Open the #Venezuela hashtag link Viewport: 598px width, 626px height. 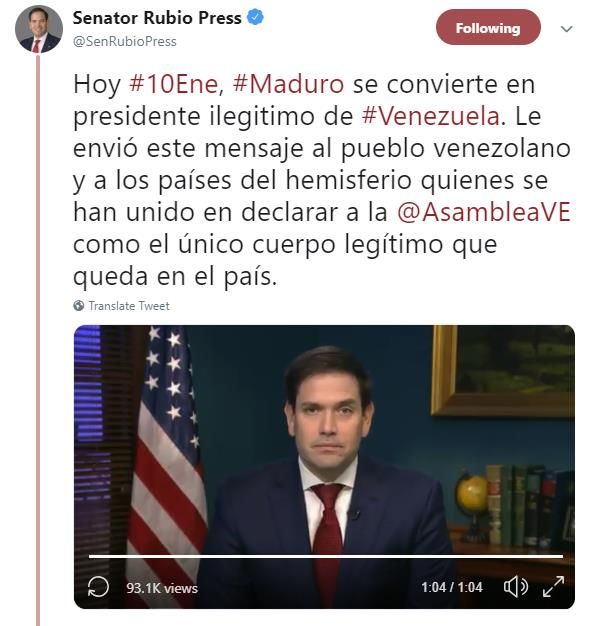click(x=431, y=117)
